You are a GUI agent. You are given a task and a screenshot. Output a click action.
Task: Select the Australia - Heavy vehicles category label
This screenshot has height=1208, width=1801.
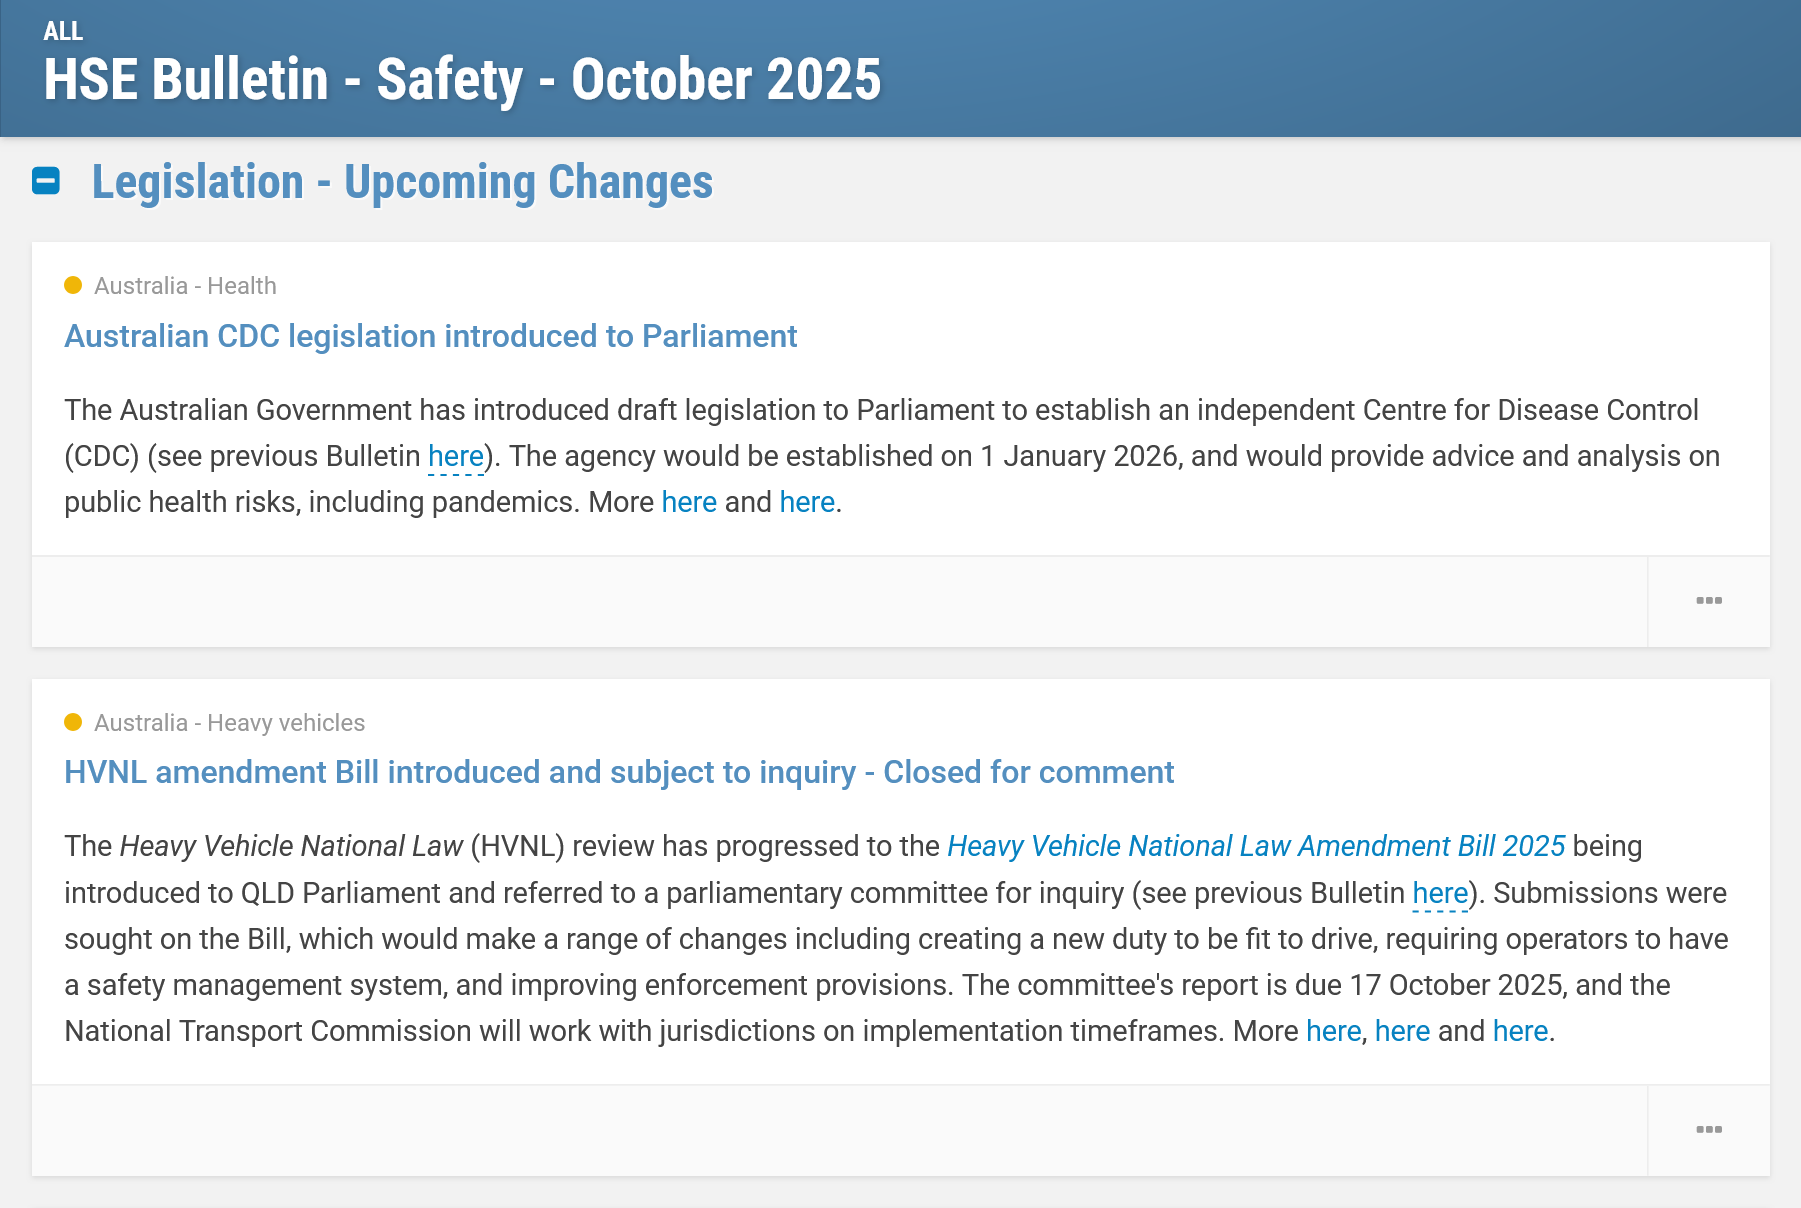point(229,723)
